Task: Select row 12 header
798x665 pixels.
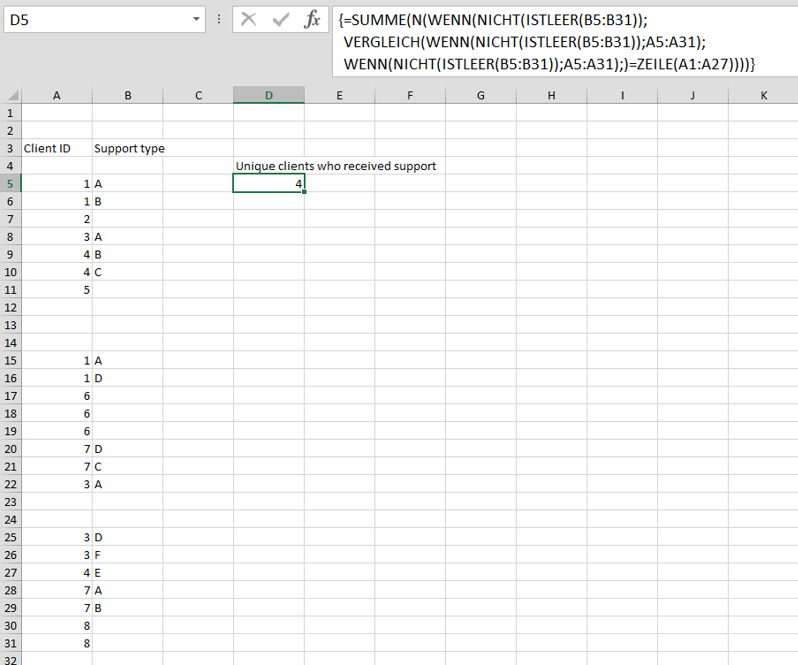Action: [x=10, y=307]
